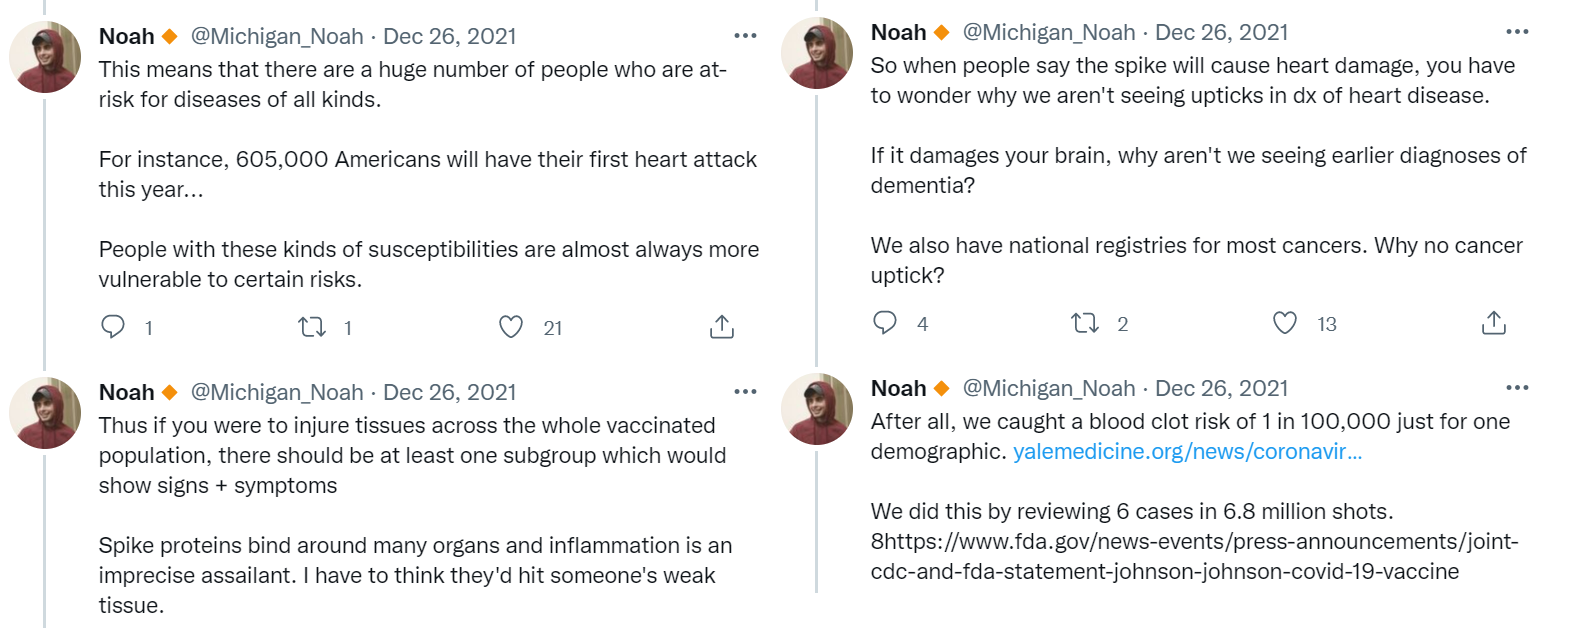Reply to the spike heart damage tweet
The image size is (1569, 633).
coord(885,323)
